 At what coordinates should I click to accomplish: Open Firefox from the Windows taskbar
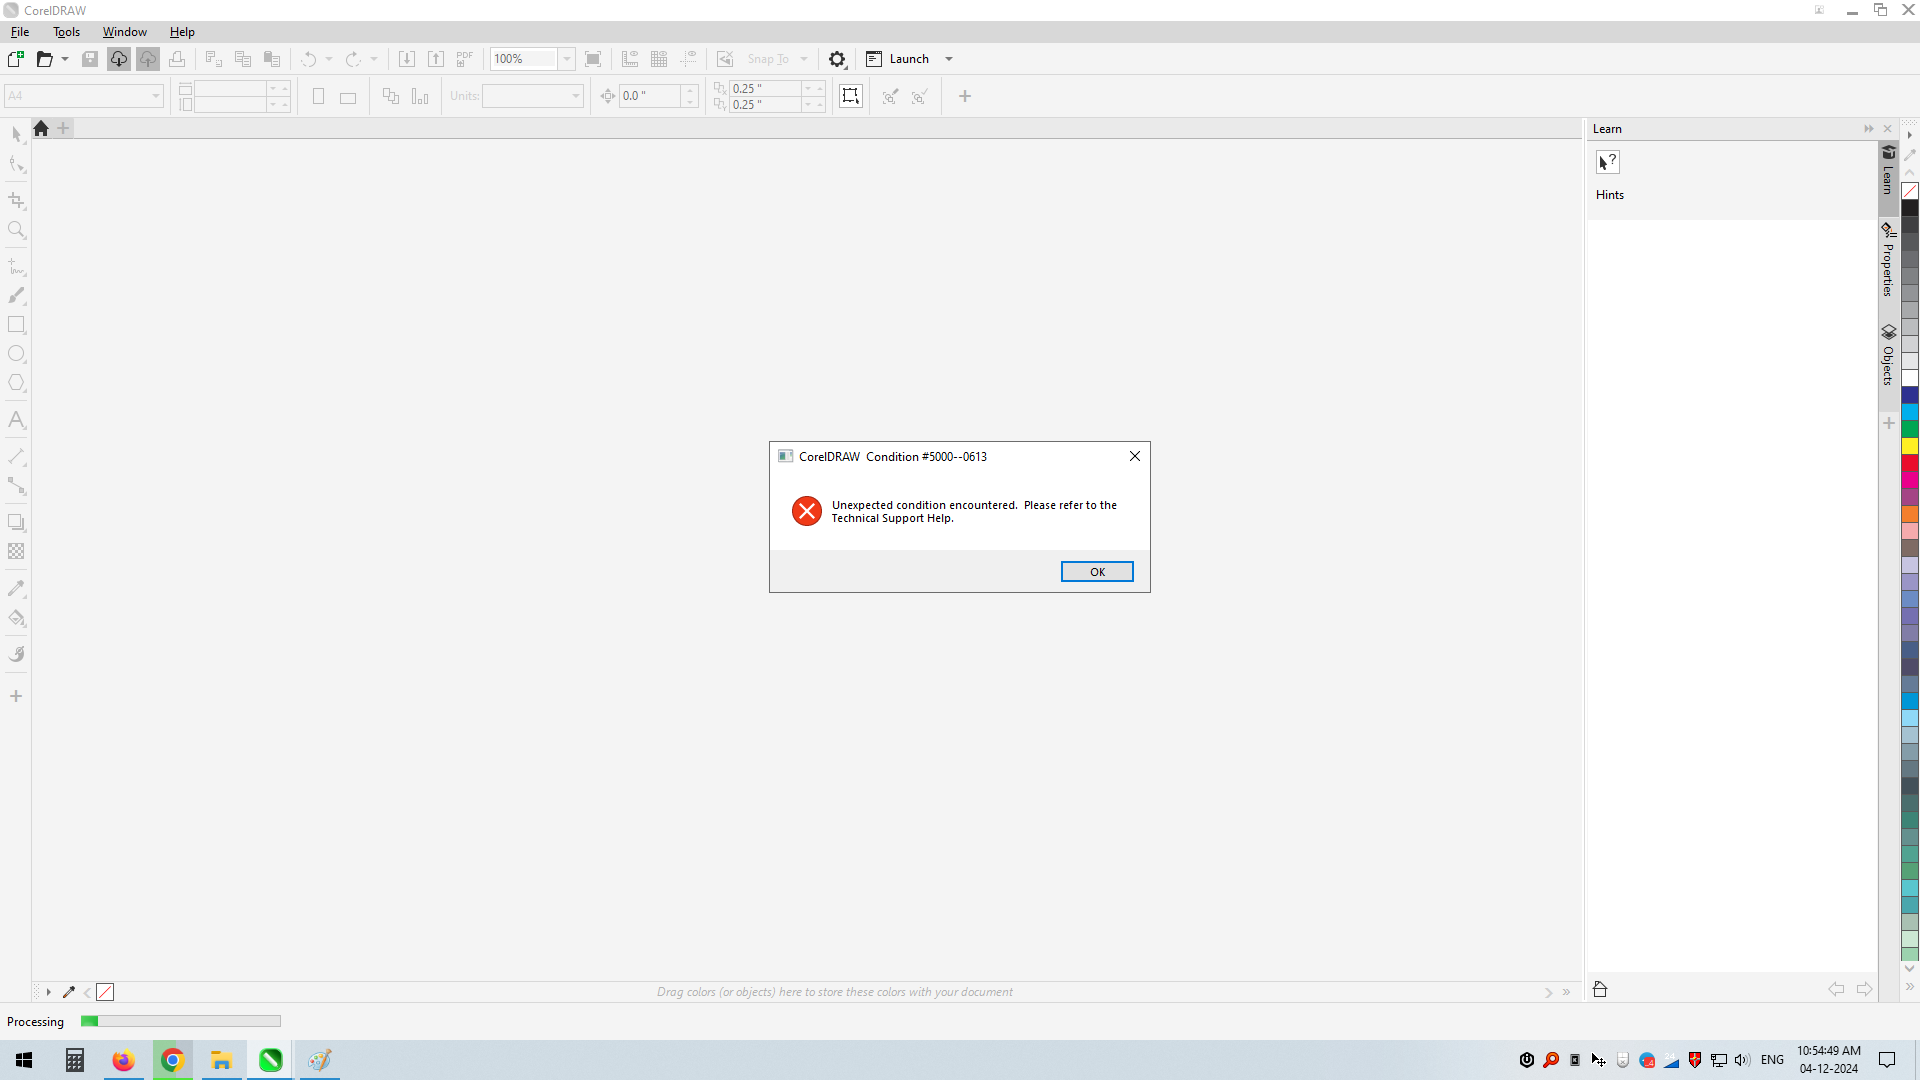tap(123, 1060)
